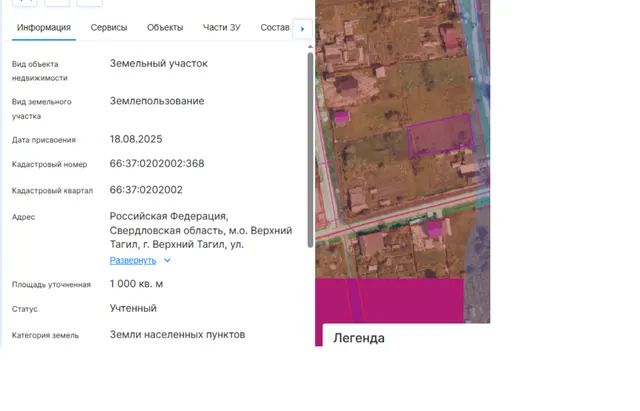Click cadastral quarter 66:37:0202002

146,190
